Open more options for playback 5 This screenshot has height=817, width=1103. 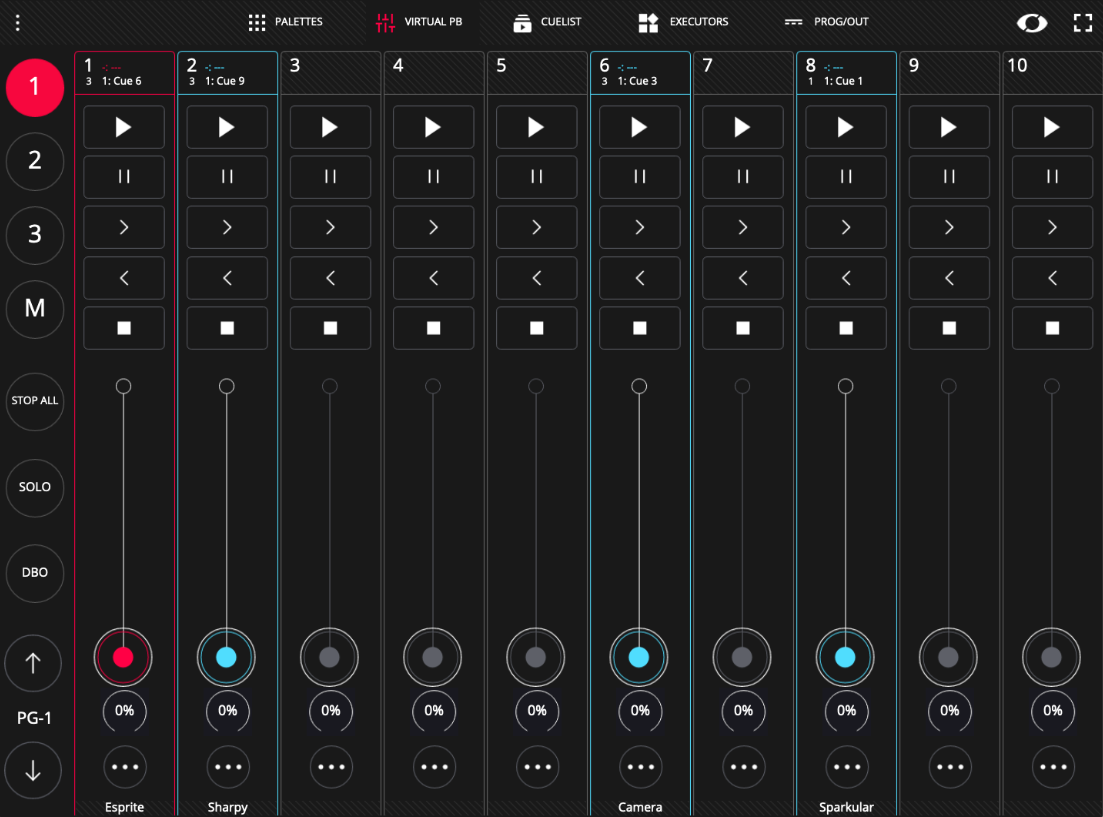click(537, 767)
